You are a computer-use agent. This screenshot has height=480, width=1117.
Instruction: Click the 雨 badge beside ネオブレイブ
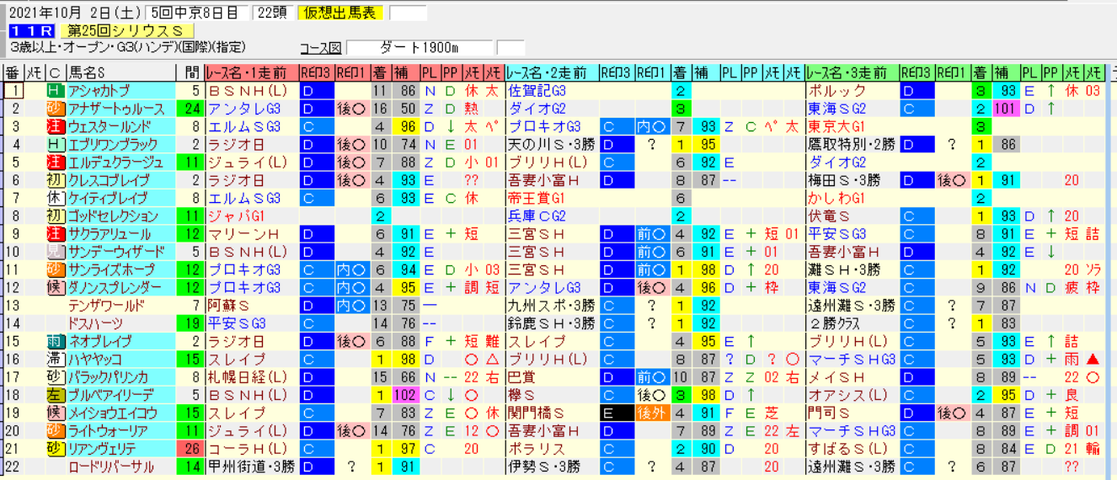54,340
